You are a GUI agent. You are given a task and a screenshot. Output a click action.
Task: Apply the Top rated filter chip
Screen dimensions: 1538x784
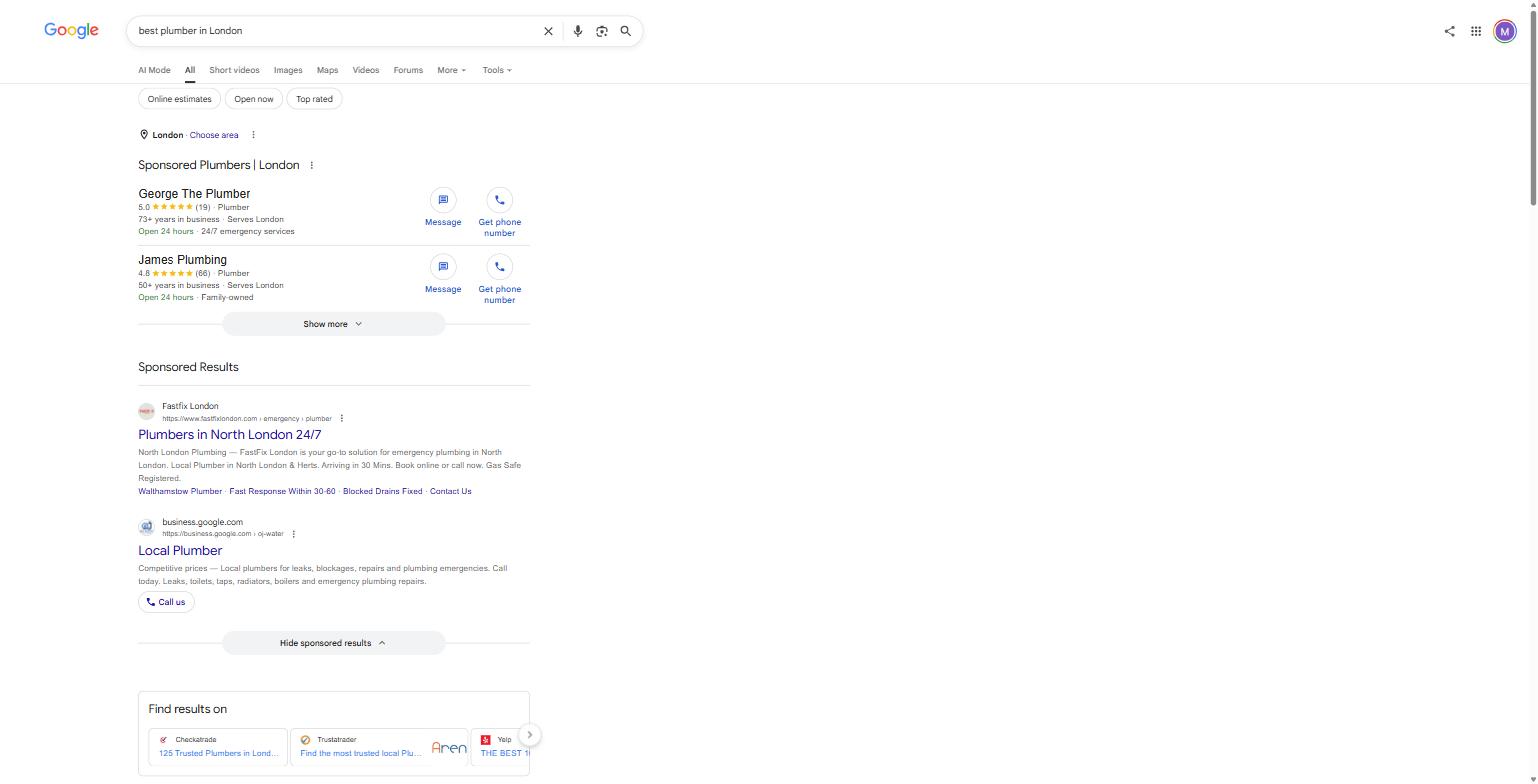click(x=314, y=99)
